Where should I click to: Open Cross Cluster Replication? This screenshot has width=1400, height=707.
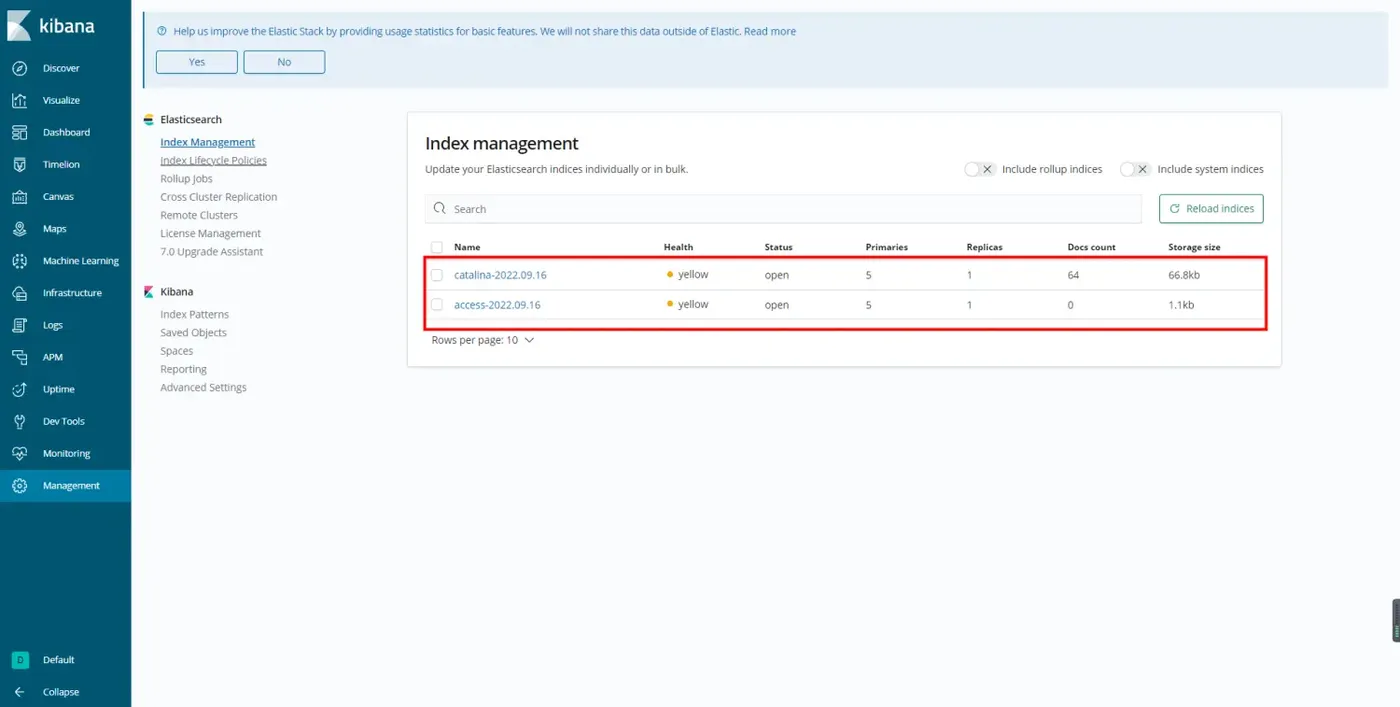click(219, 197)
